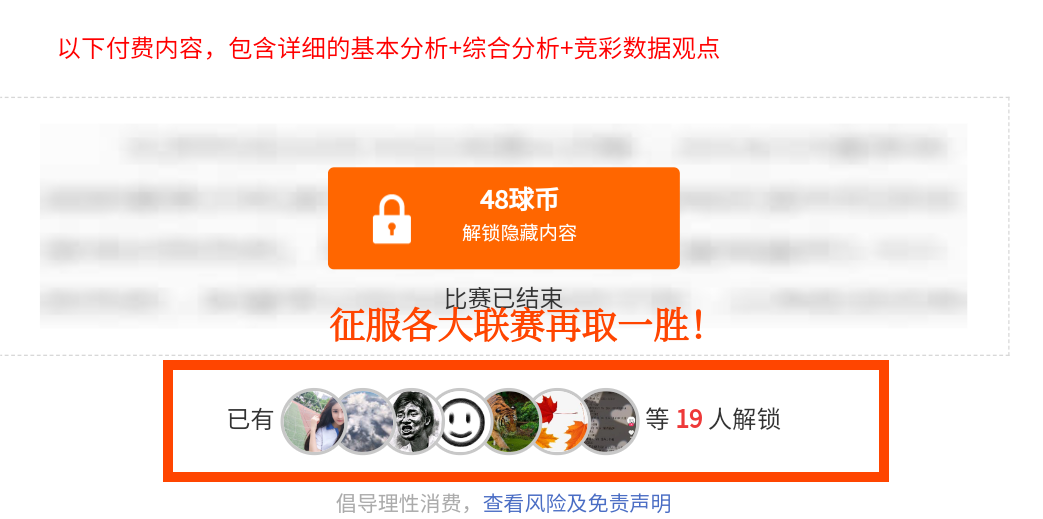Click the red 以下付费内容 heading line
Screen dimensions: 1043x519
point(389,49)
